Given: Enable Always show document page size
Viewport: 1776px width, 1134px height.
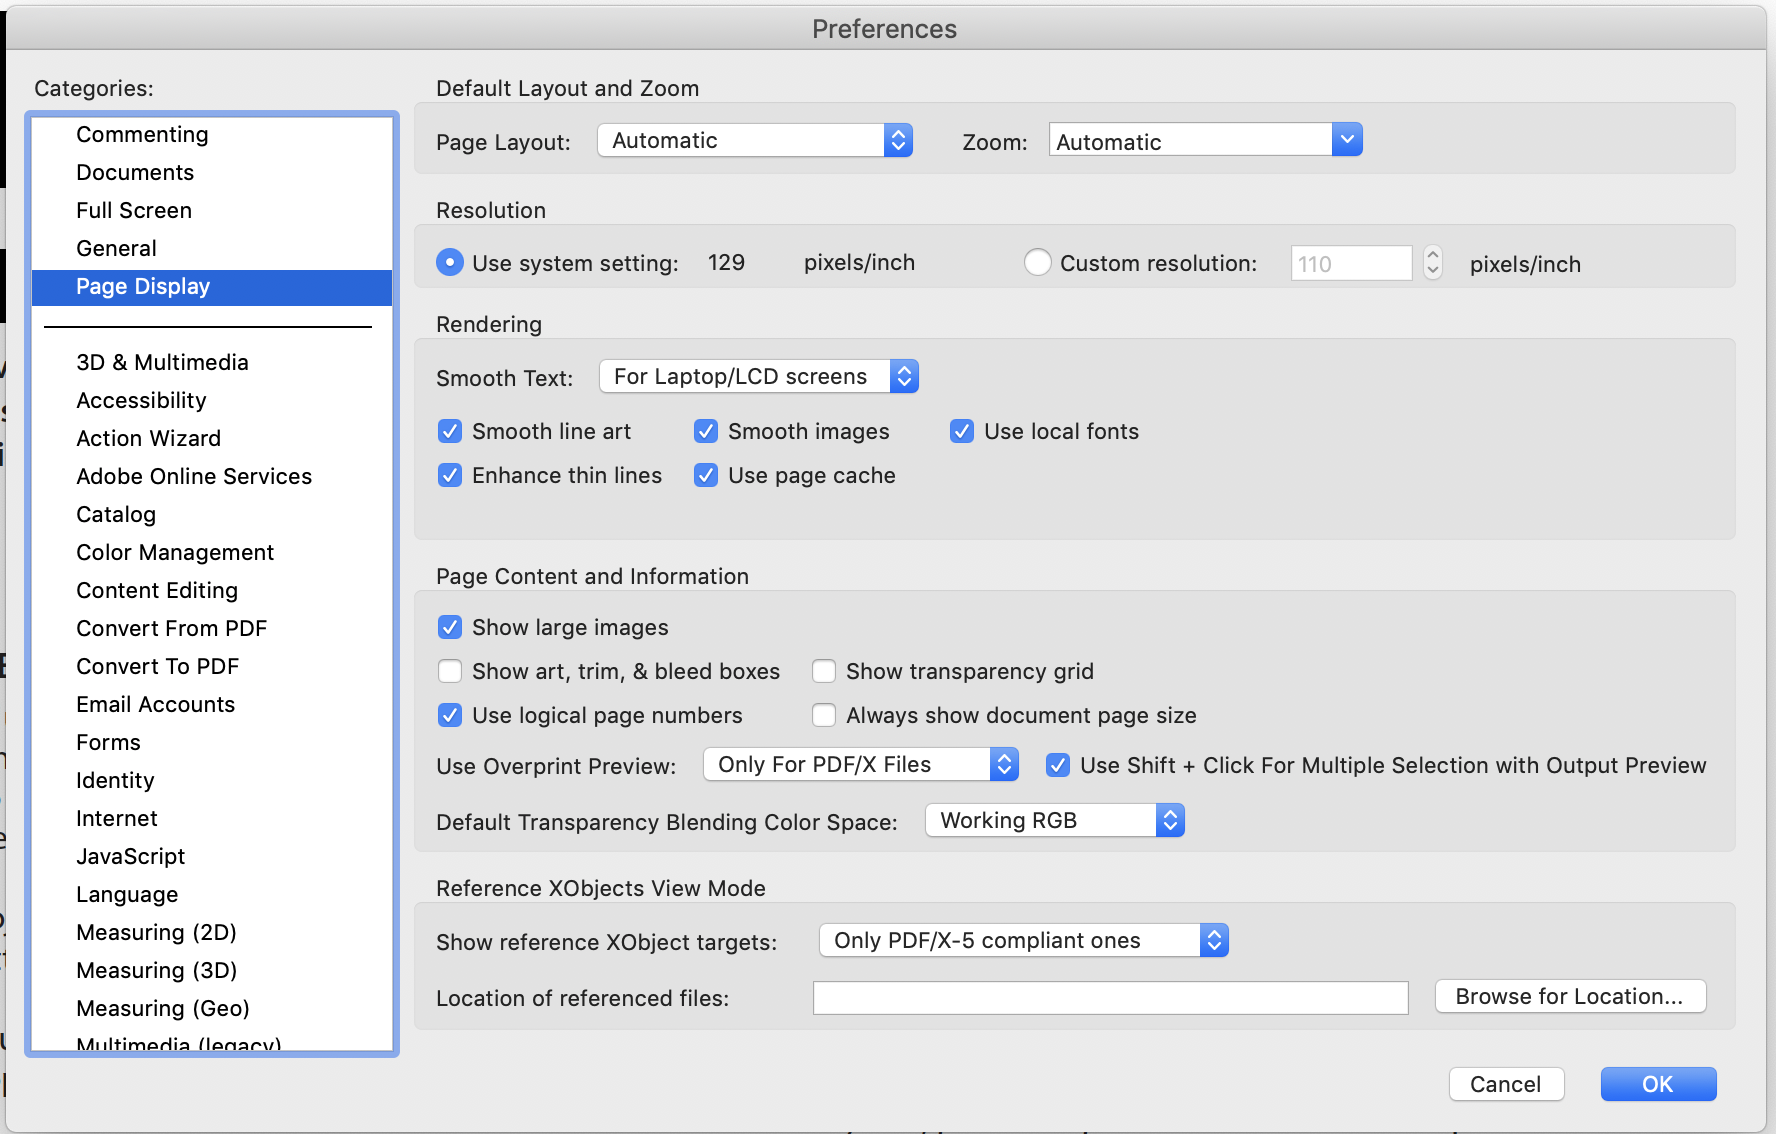Looking at the screenshot, I should click(824, 715).
